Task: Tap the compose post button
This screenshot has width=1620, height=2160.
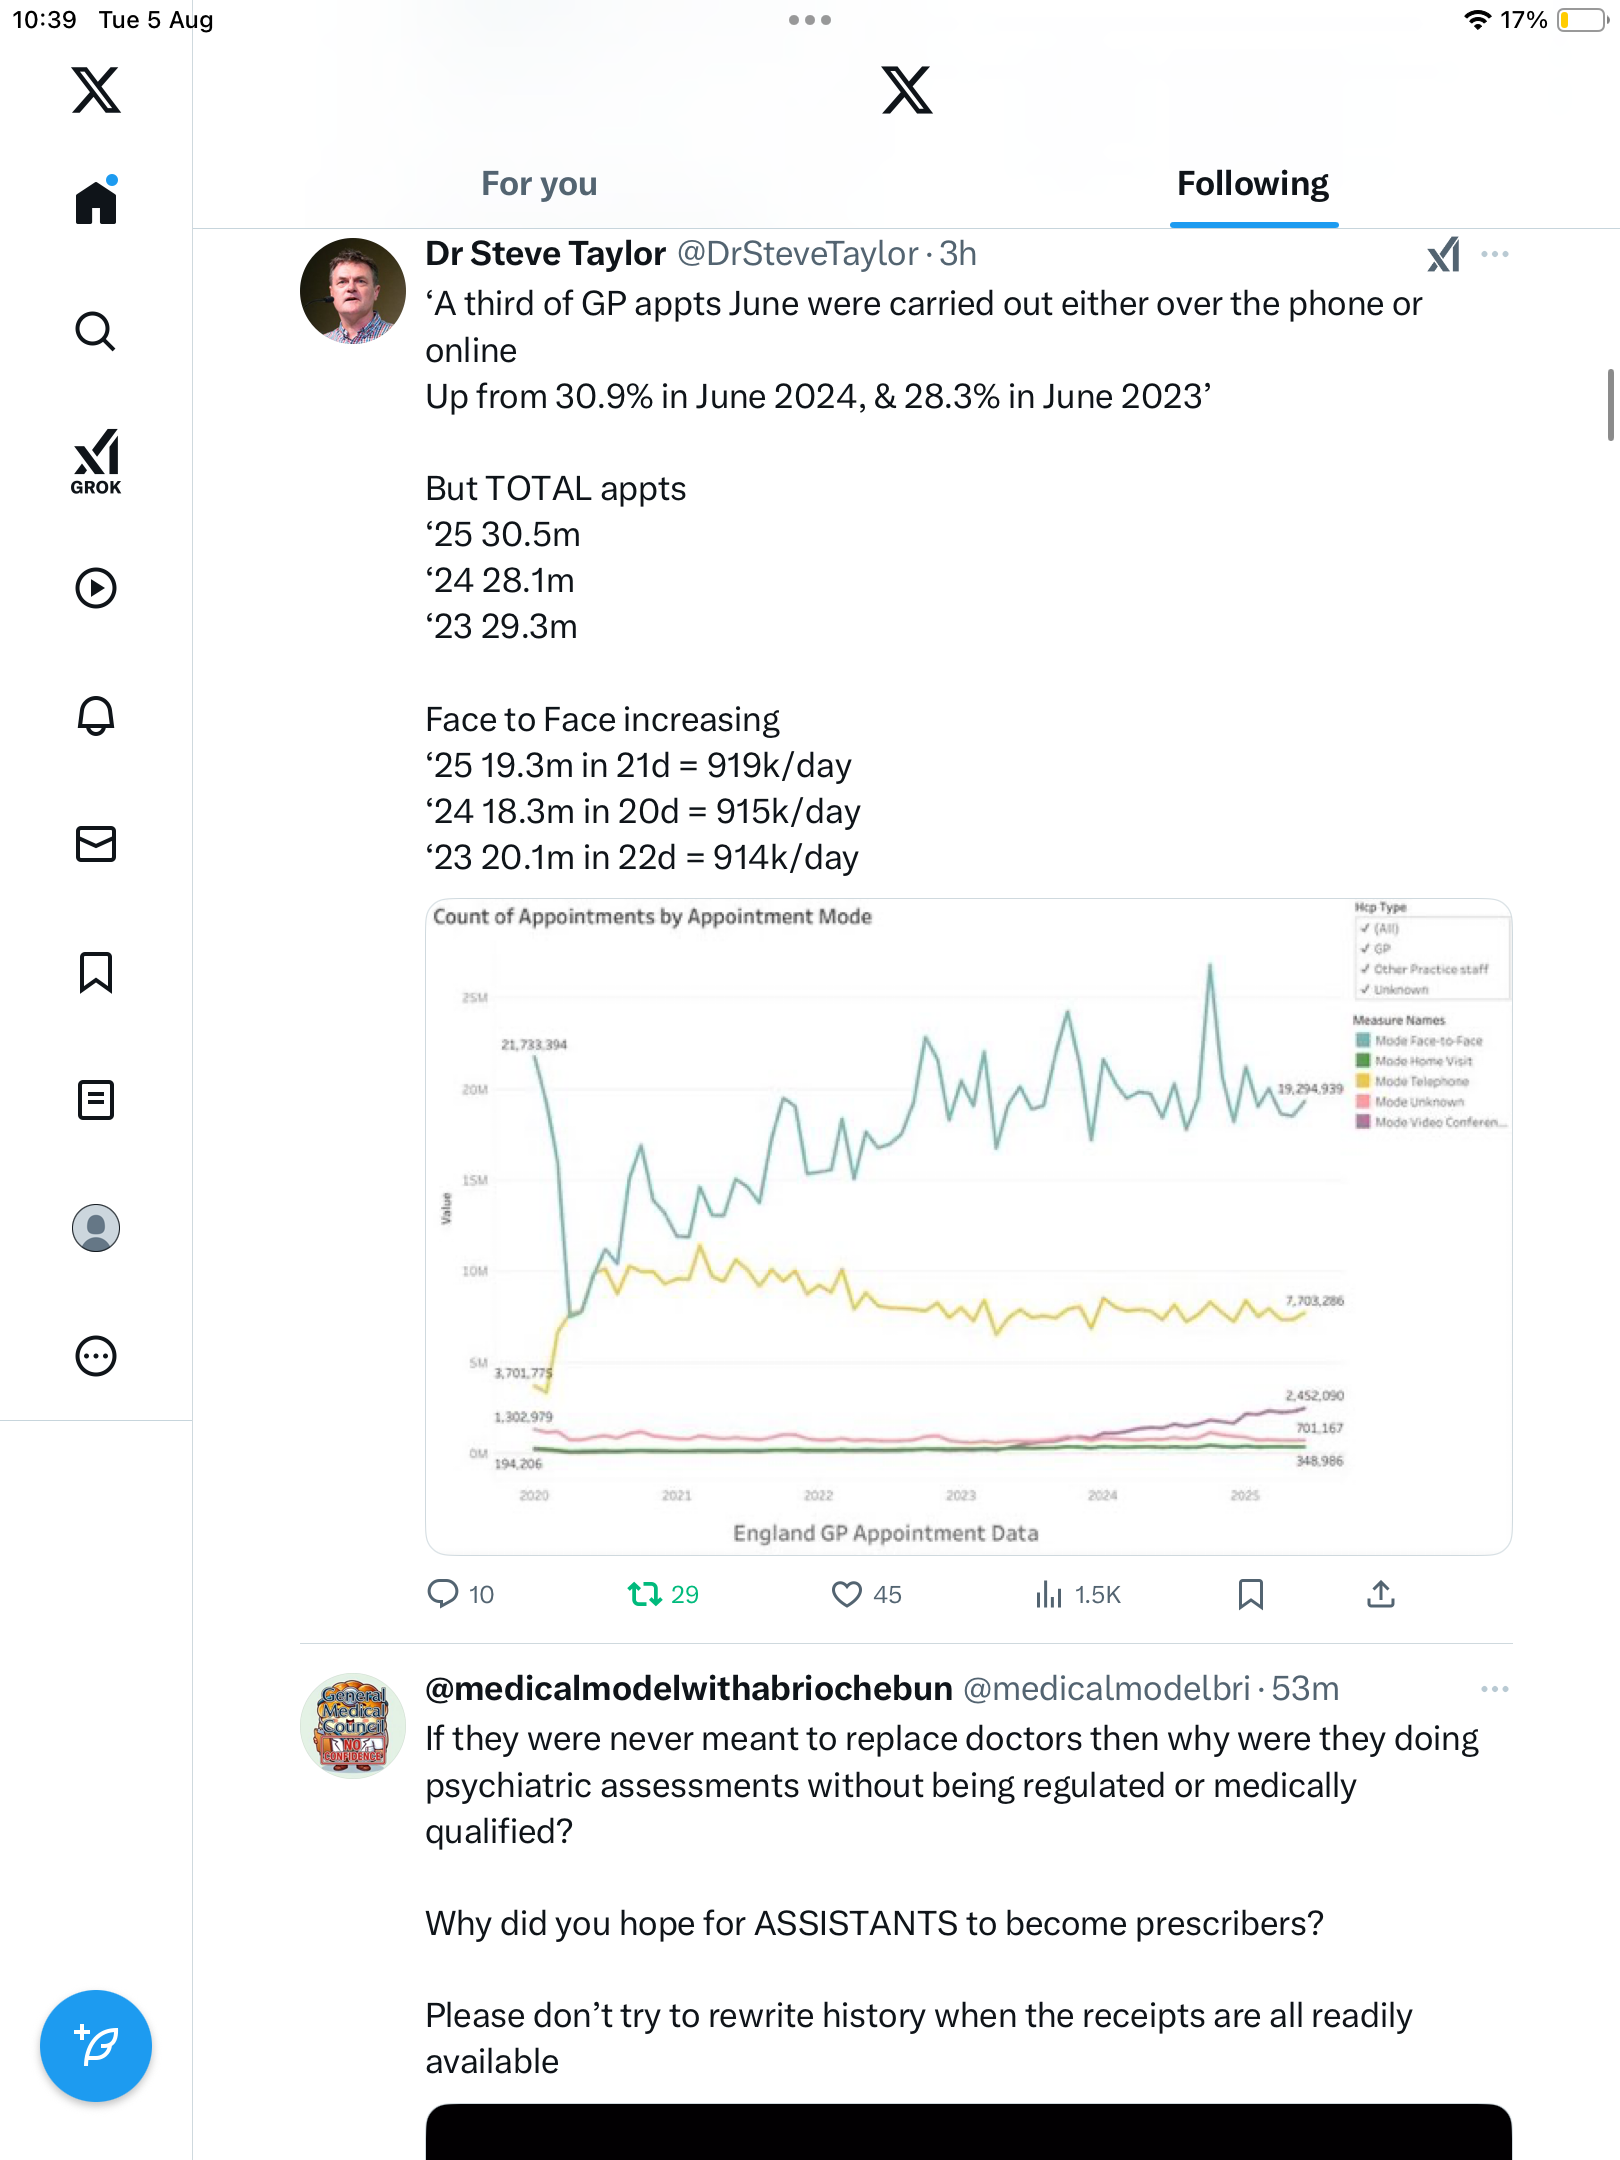Action: pos(96,2045)
